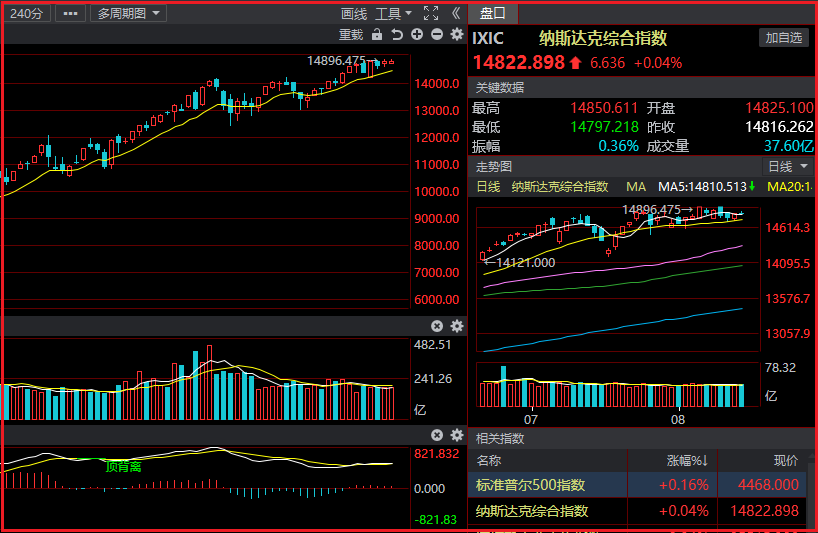Switch to the 盘口 tab
Viewport: 818px width, 533px height.
[493, 14]
